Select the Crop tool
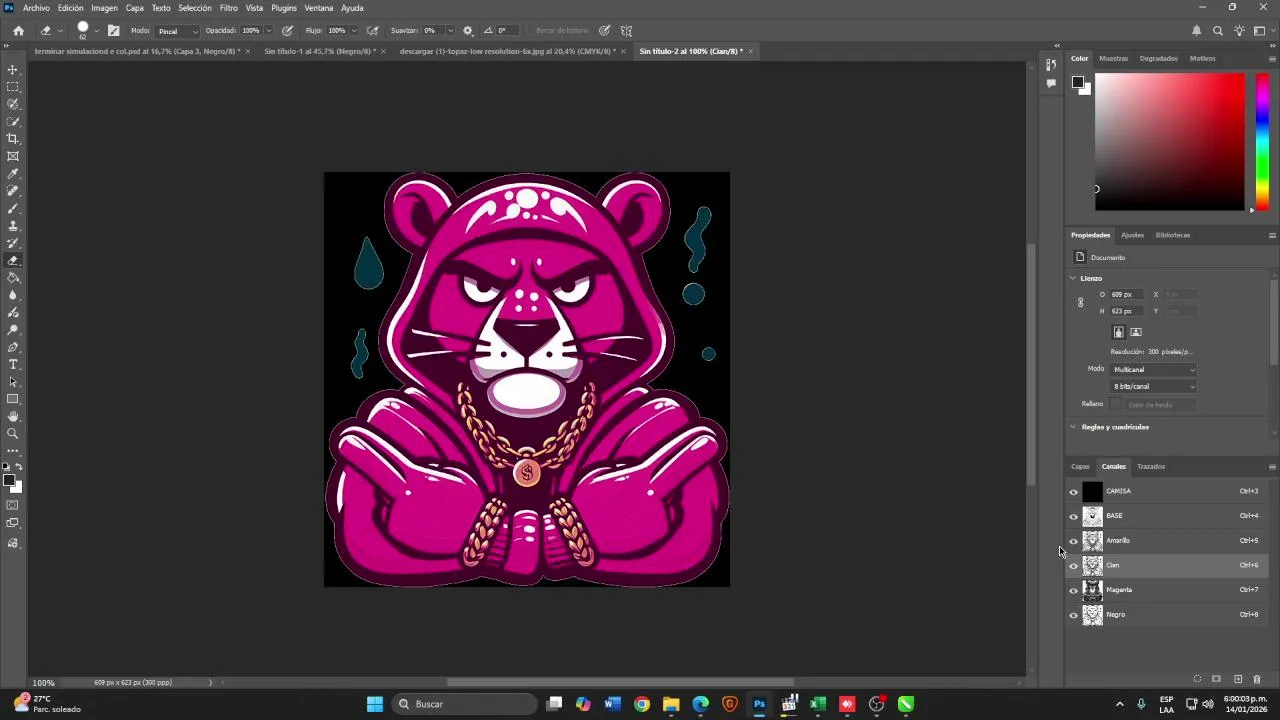Viewport: 1280px width, 720px height. [13, 139]
